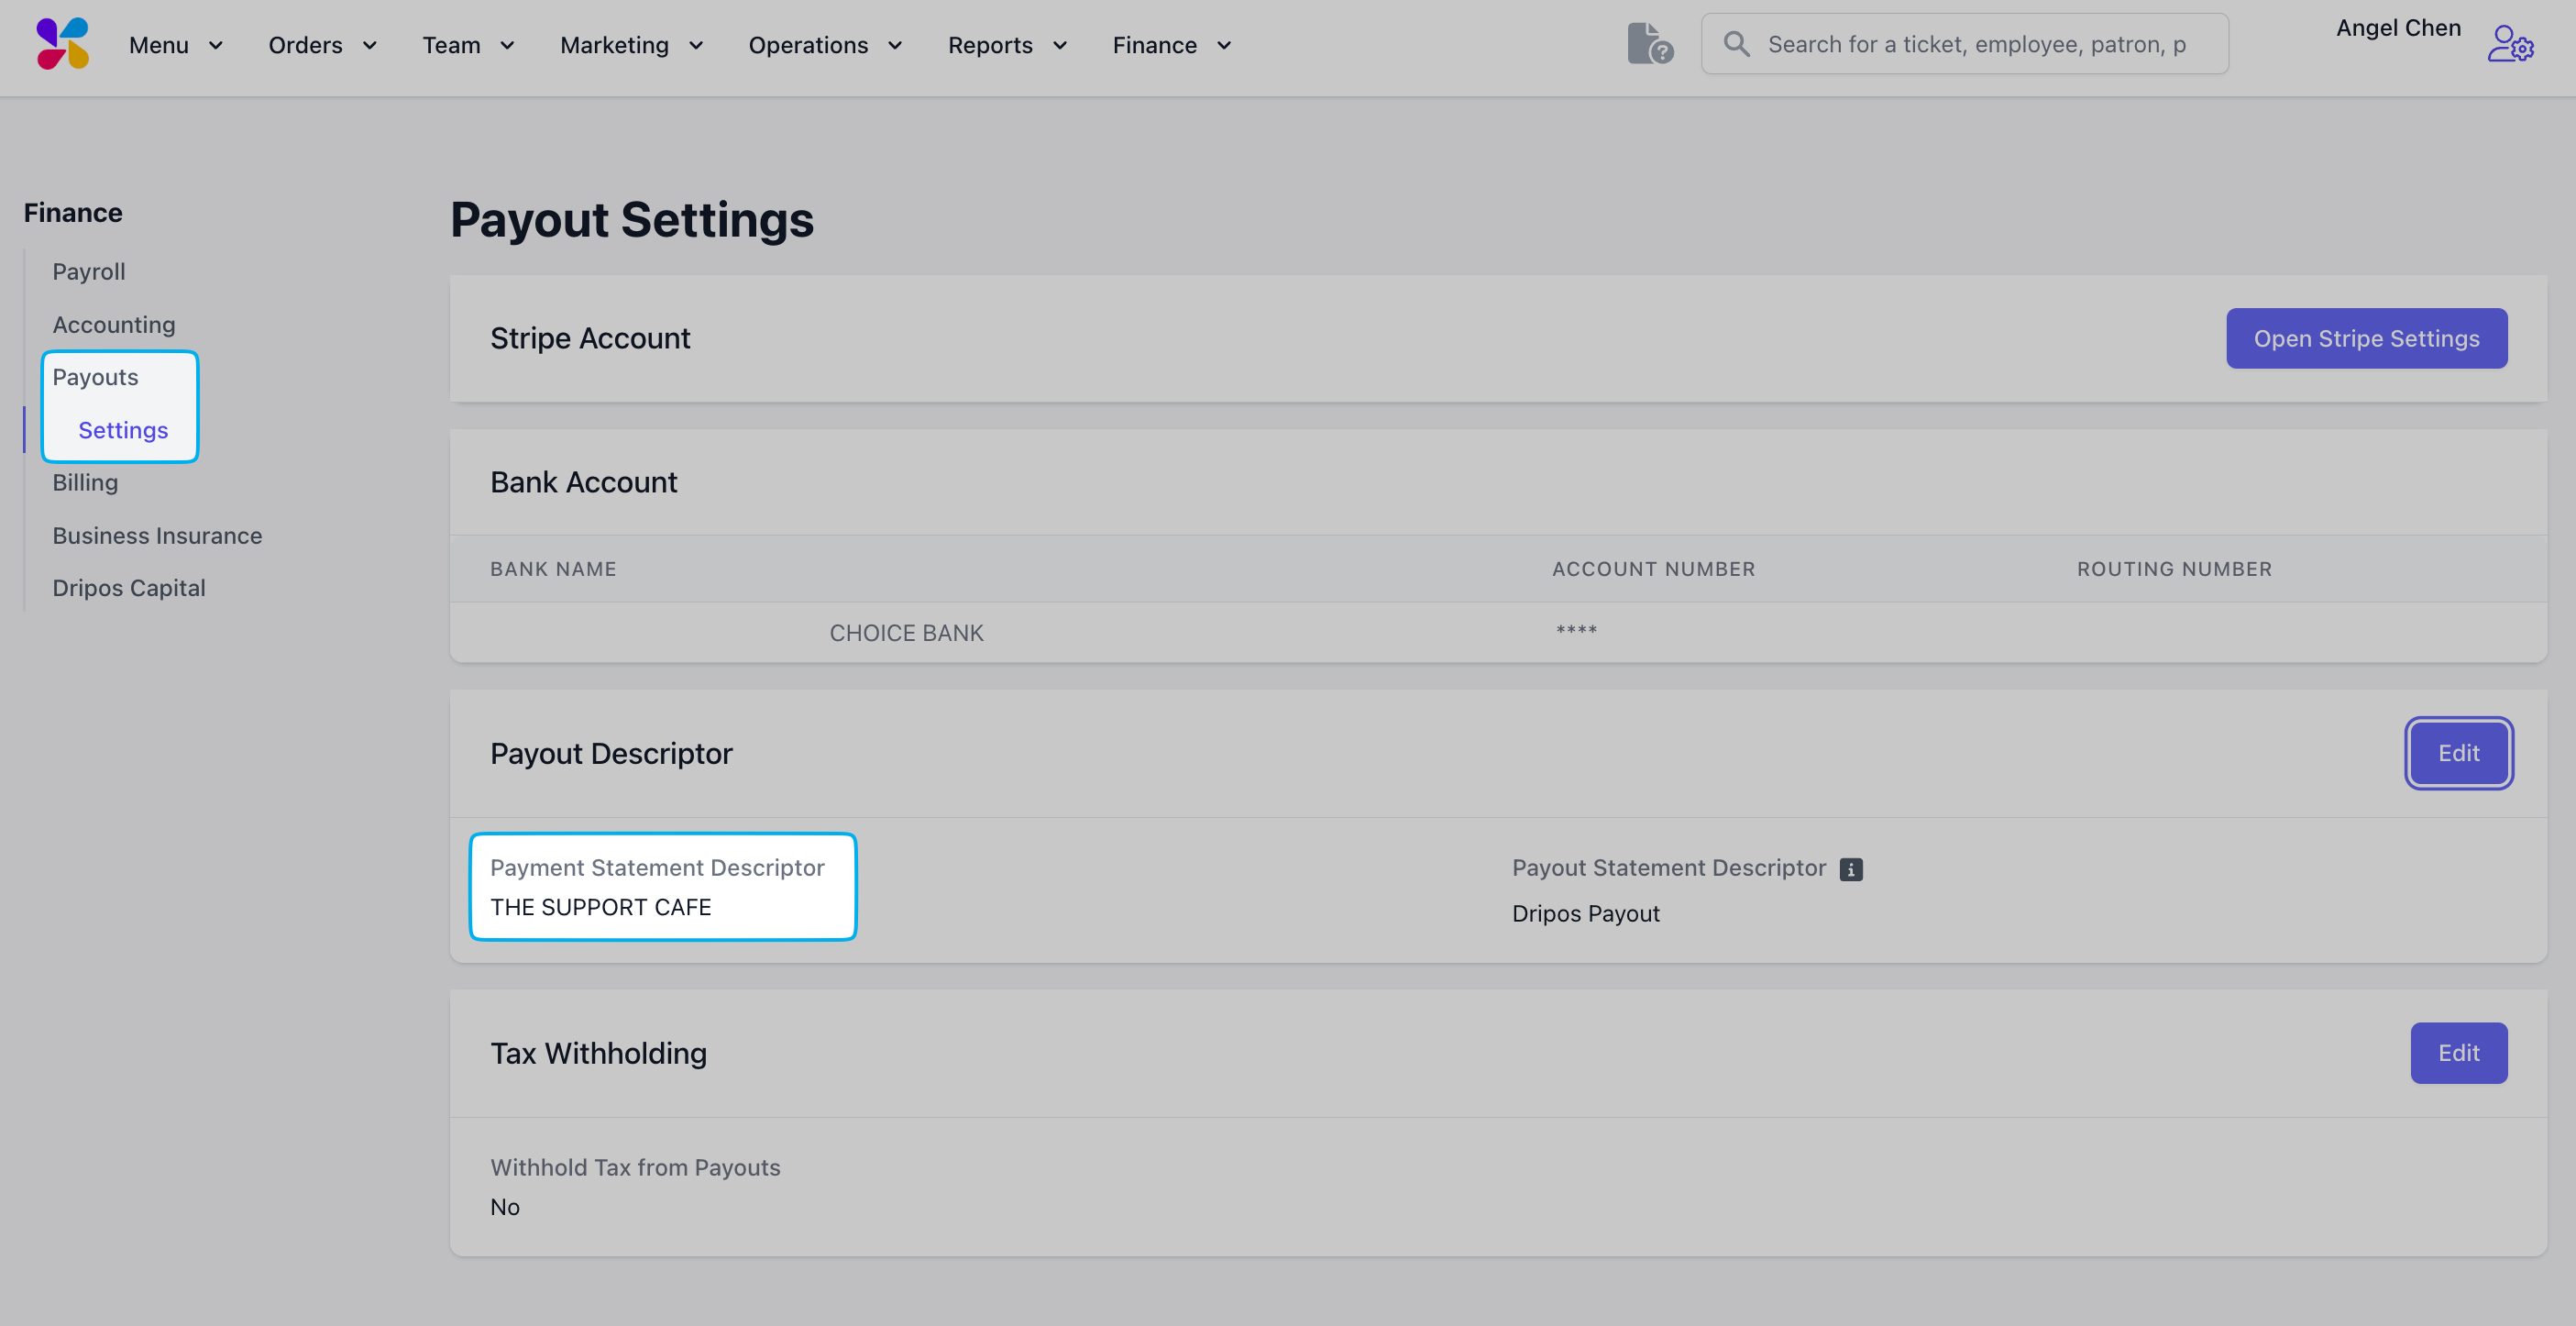Screen dimensions: 2576x1326
Task: Click the Payout Statement Descriptor label
Action: (1669, 867)
